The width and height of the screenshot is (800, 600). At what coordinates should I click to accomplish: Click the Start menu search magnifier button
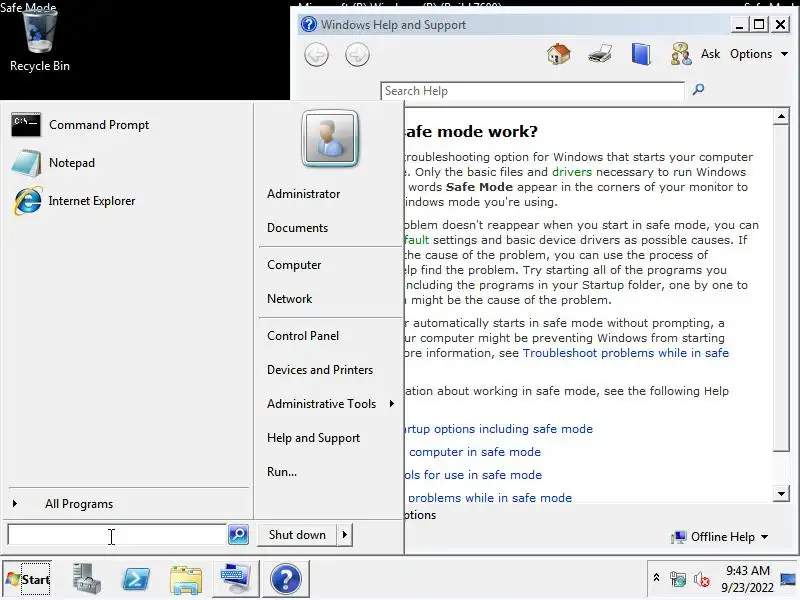238,534
